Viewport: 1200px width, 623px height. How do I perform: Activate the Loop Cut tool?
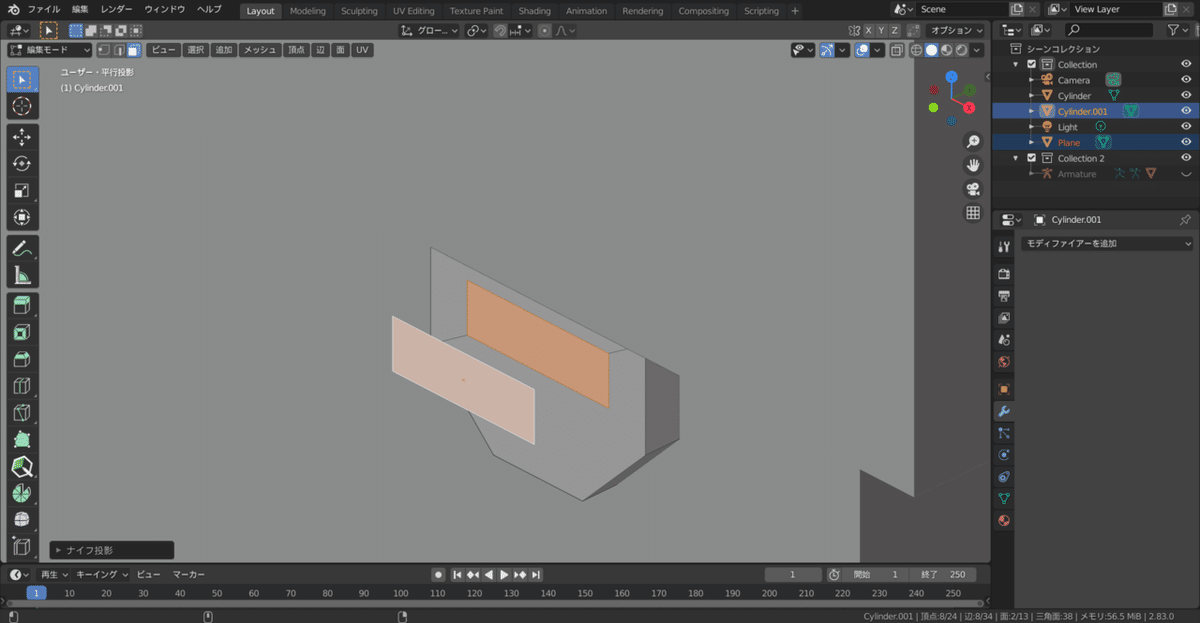click(22, 386)
